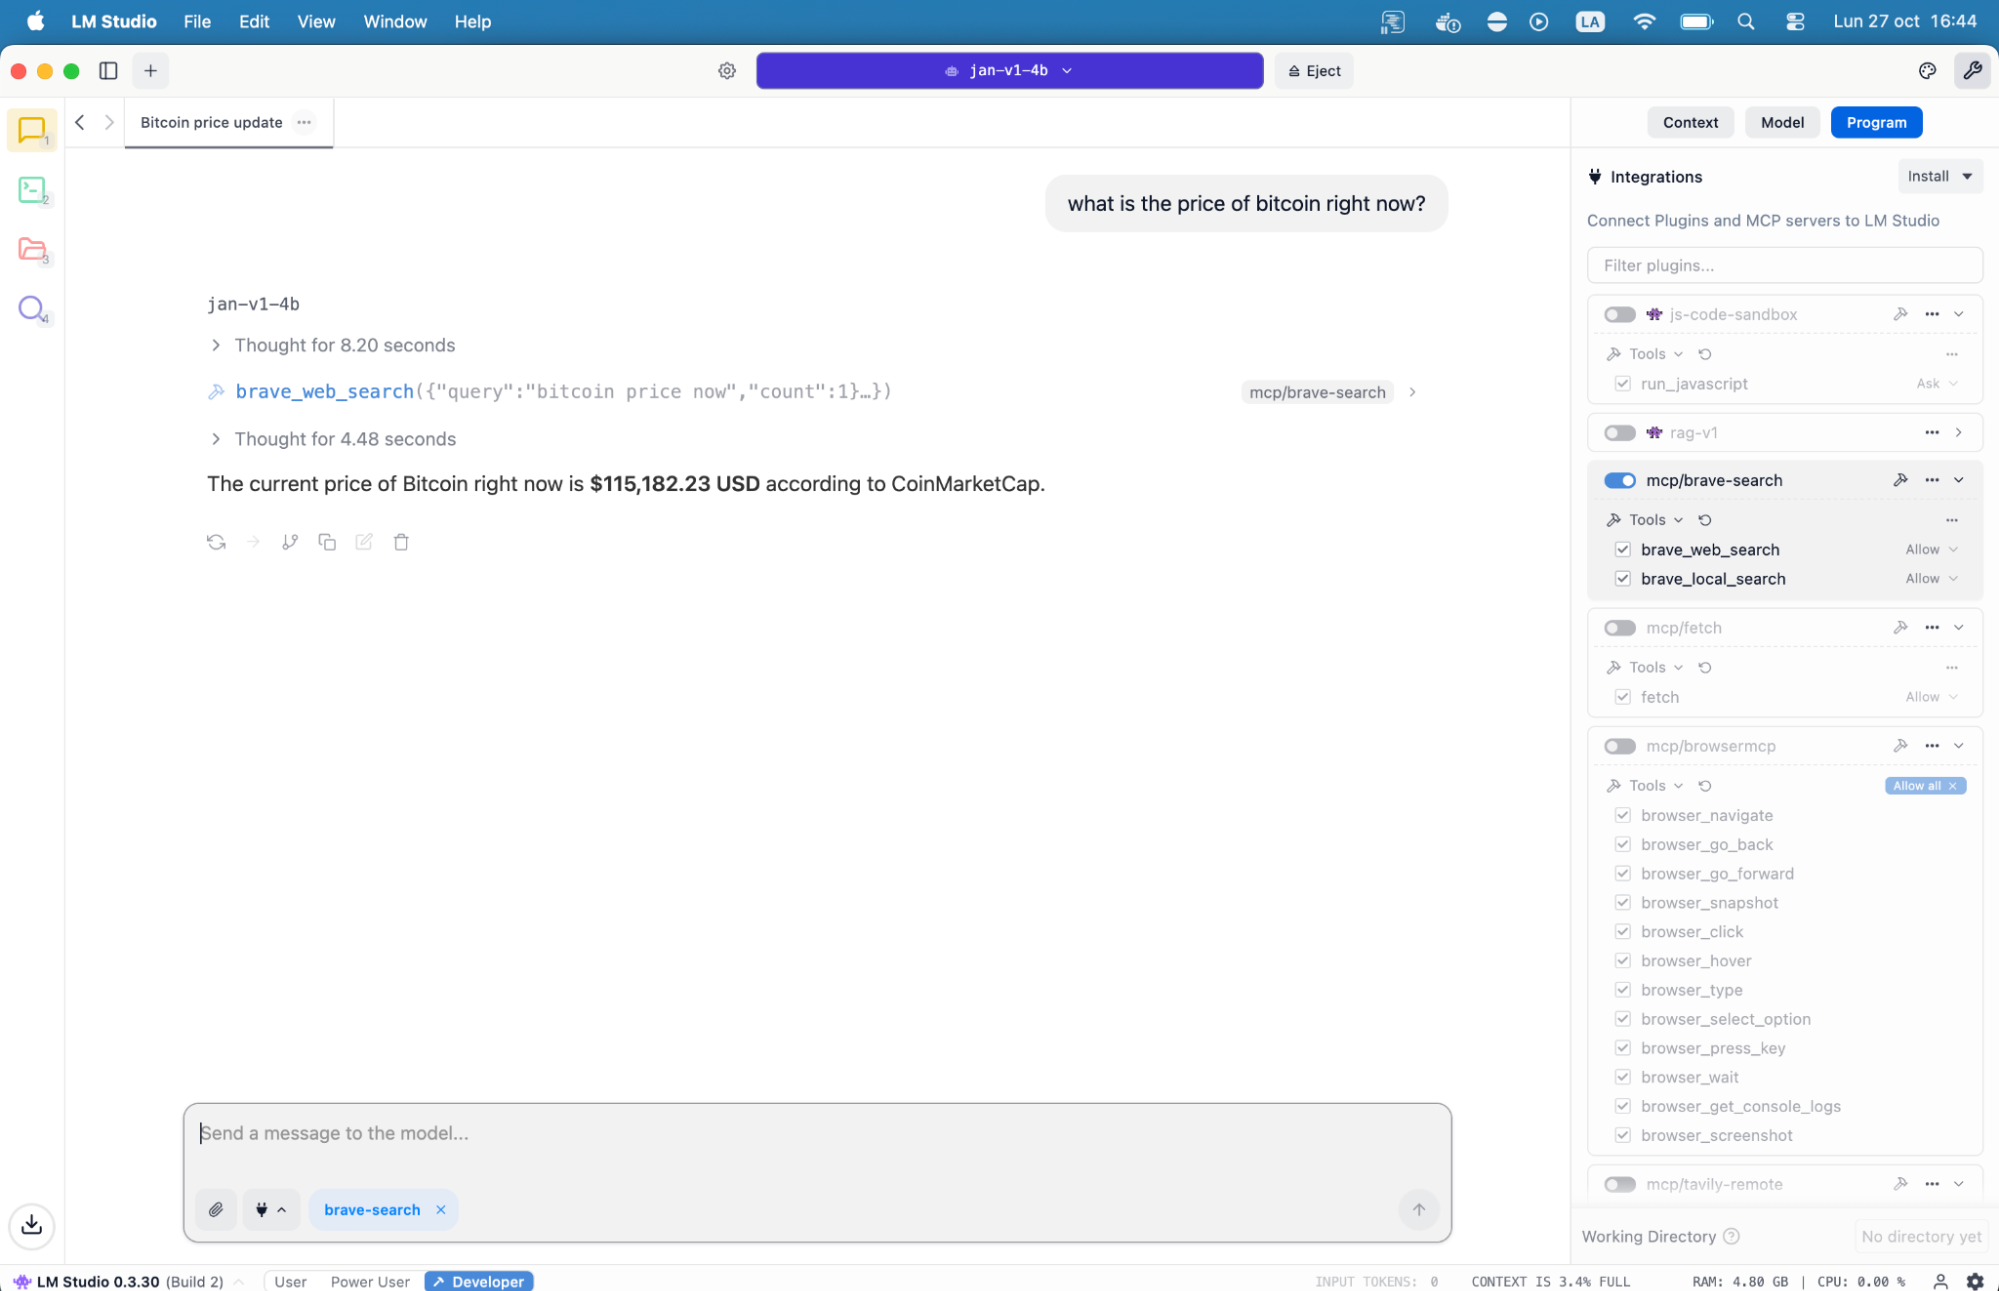Screen dimensions: 1999x1291
Task: Toggle the mcp/brave-search integration off
Action: point(1619,480)
